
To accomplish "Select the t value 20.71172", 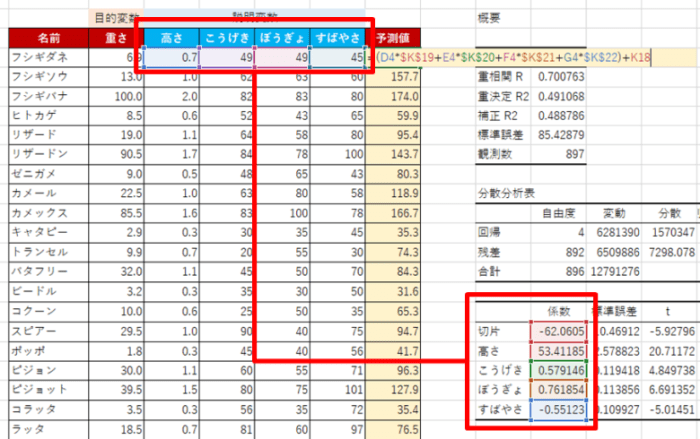I will point(670,351).
